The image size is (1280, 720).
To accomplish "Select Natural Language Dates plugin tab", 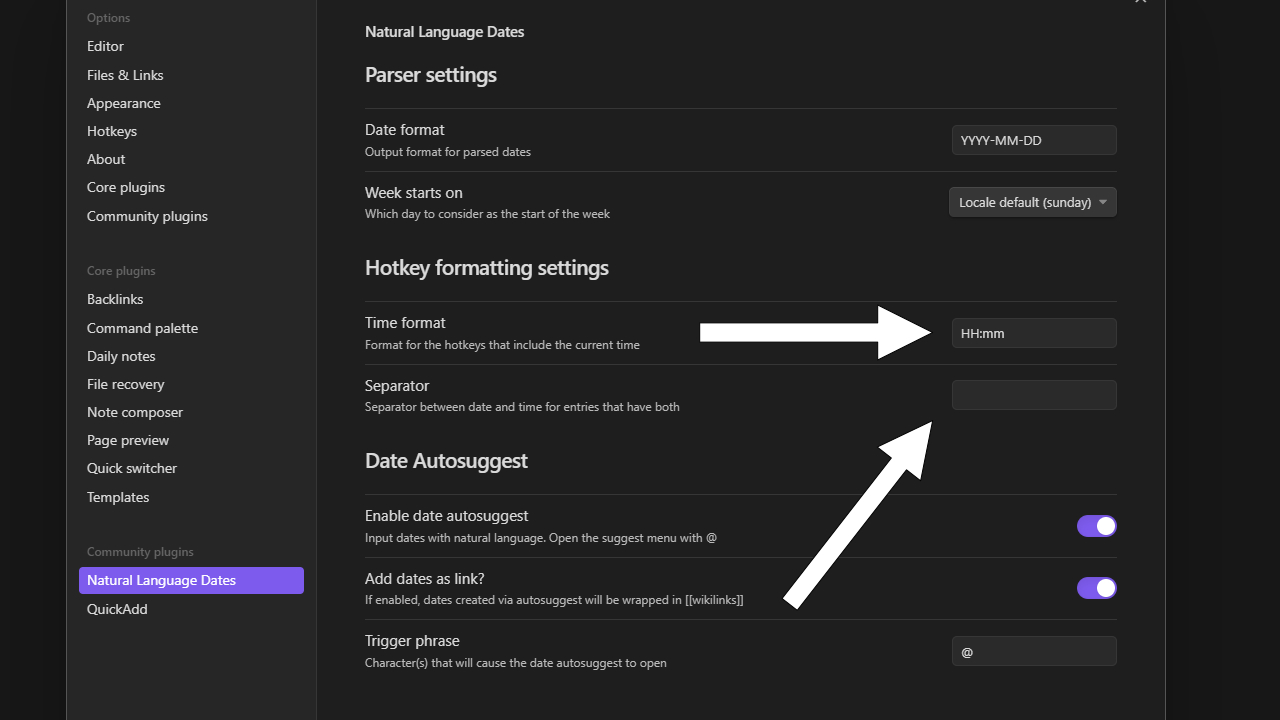I will pos(191,580).
